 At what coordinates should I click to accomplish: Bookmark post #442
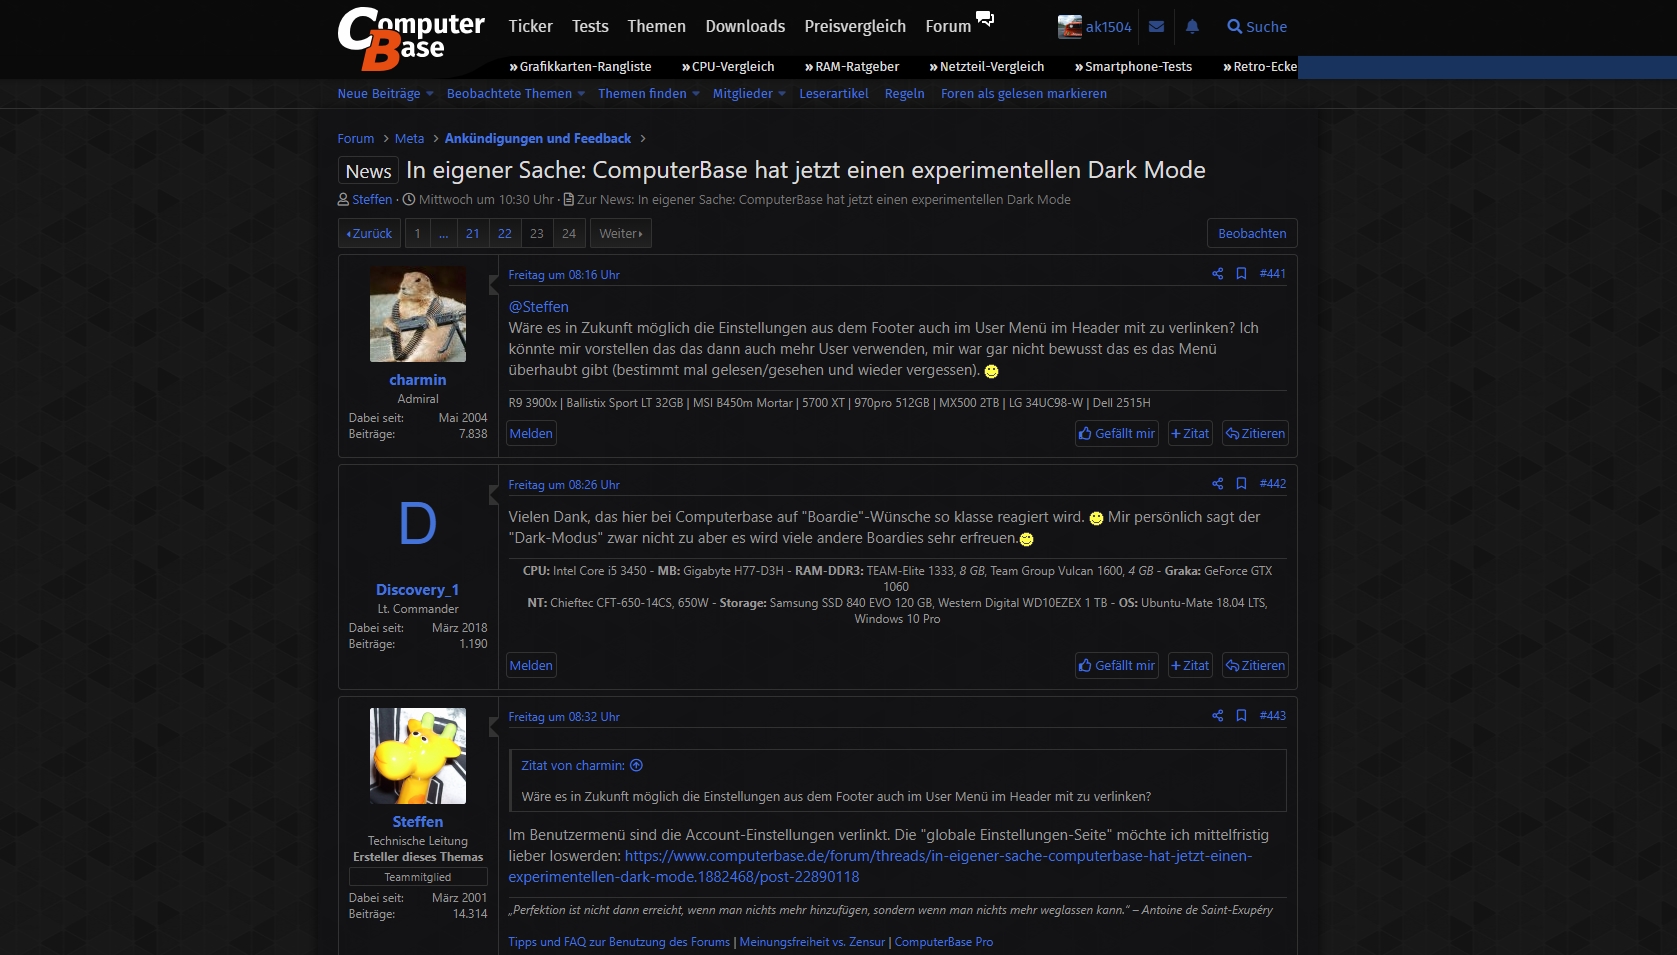tap(1241, 484)
